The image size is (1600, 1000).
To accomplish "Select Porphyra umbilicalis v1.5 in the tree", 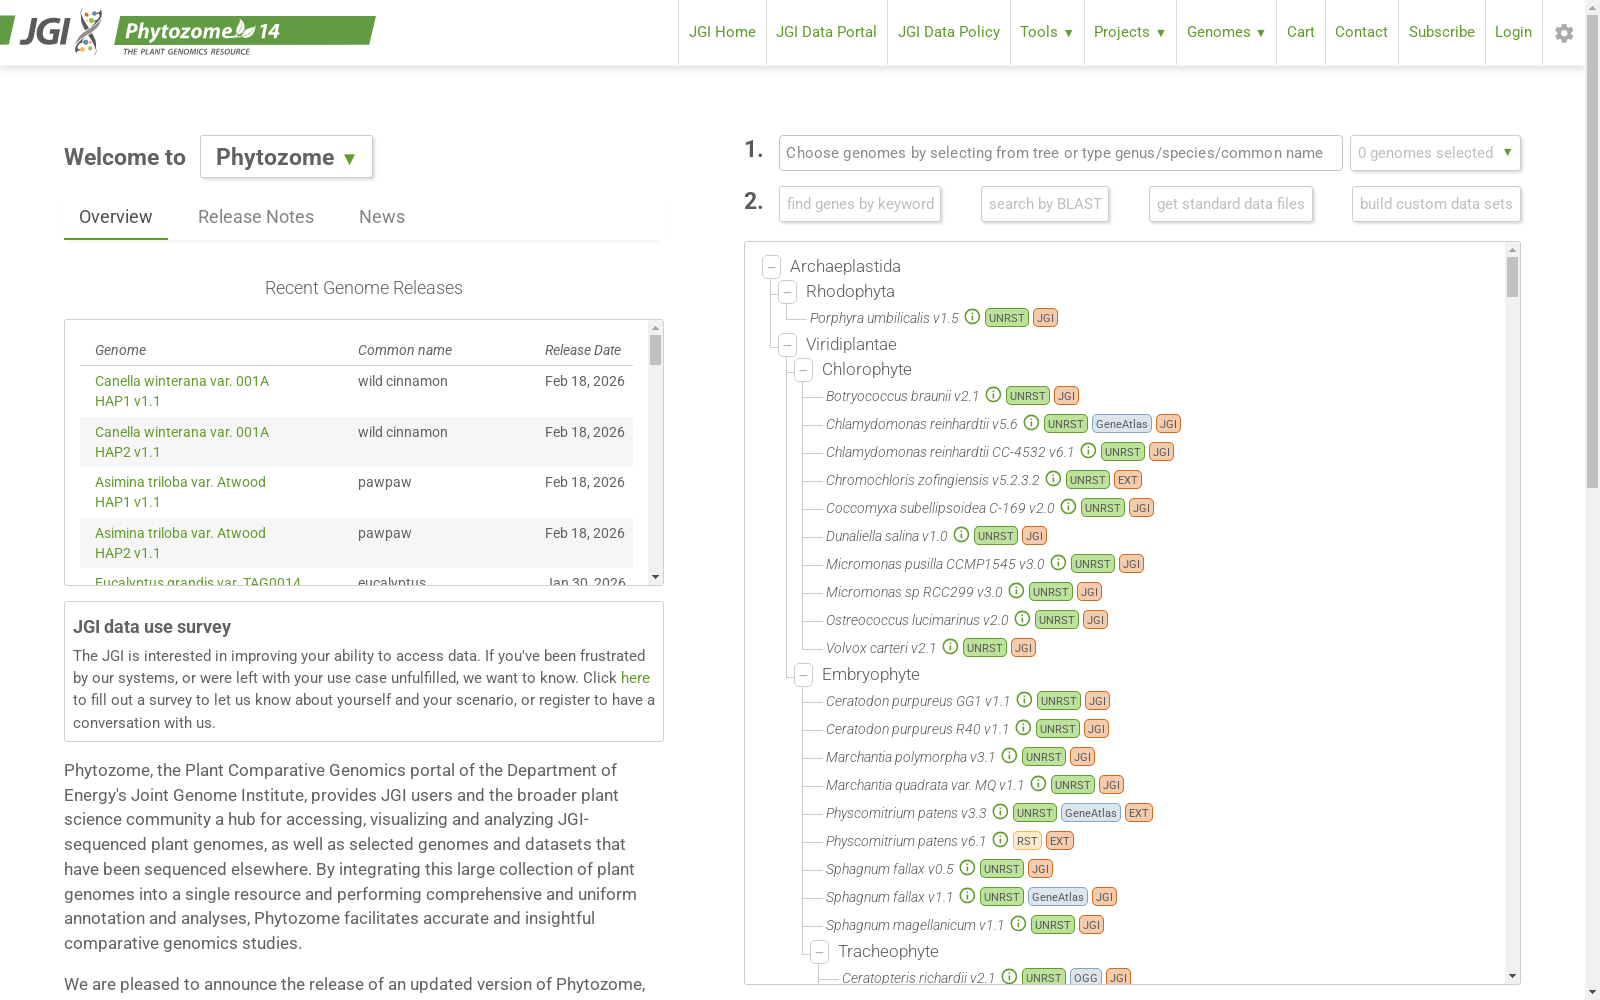I will [x=884, y=318].
